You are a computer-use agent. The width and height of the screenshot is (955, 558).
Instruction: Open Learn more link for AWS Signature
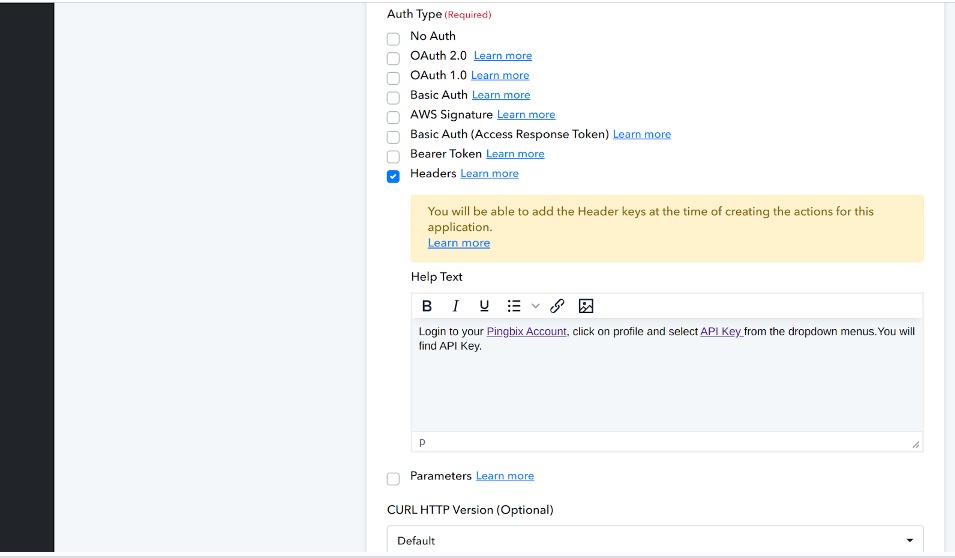[x=526, y=115]
